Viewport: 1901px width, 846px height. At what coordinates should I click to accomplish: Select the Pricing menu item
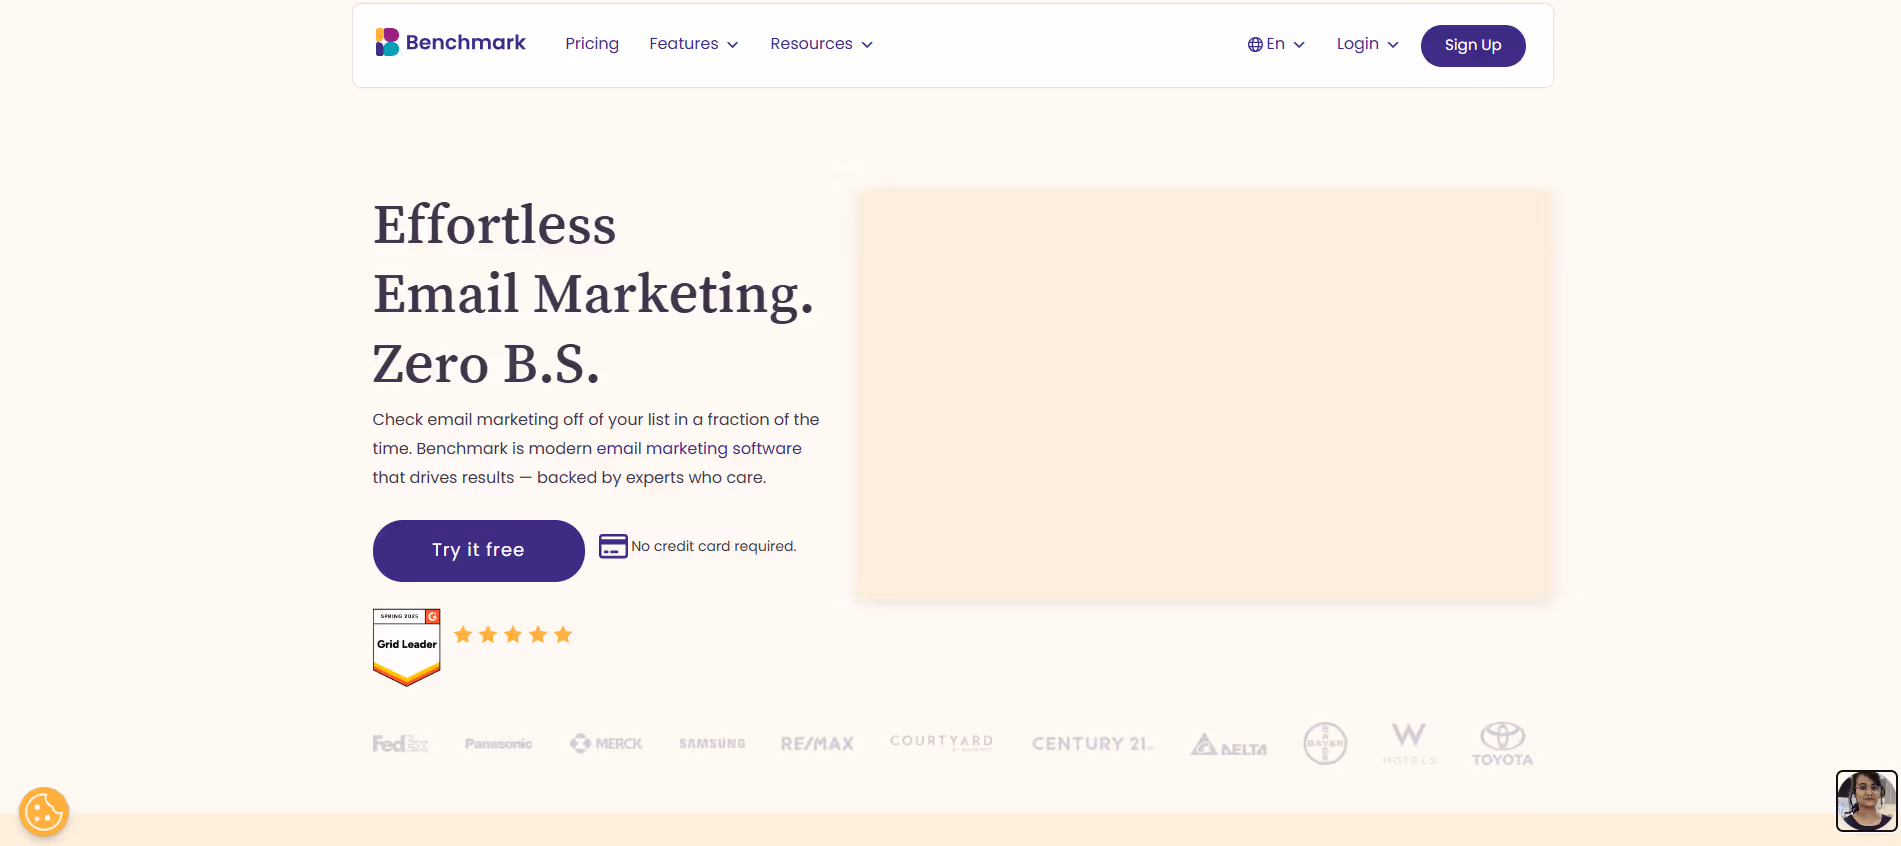(592, 43)
